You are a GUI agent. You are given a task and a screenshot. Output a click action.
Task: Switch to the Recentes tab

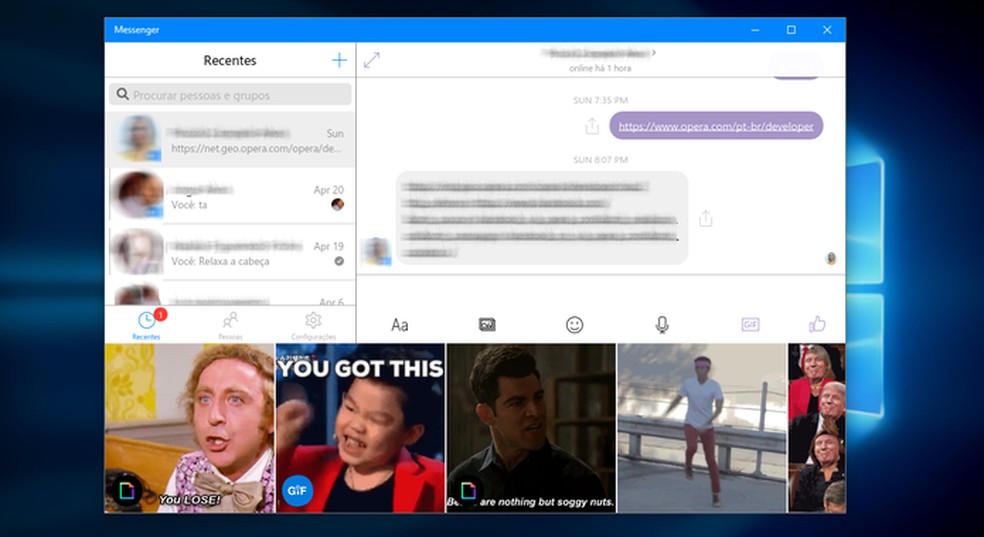(x=146, y=325)
